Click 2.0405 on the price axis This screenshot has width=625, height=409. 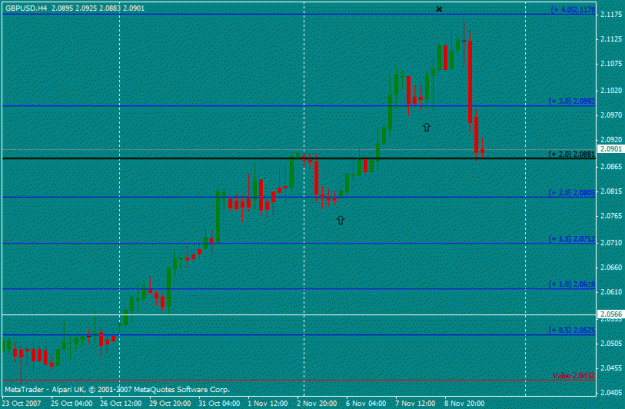click(x=611, y=393)
